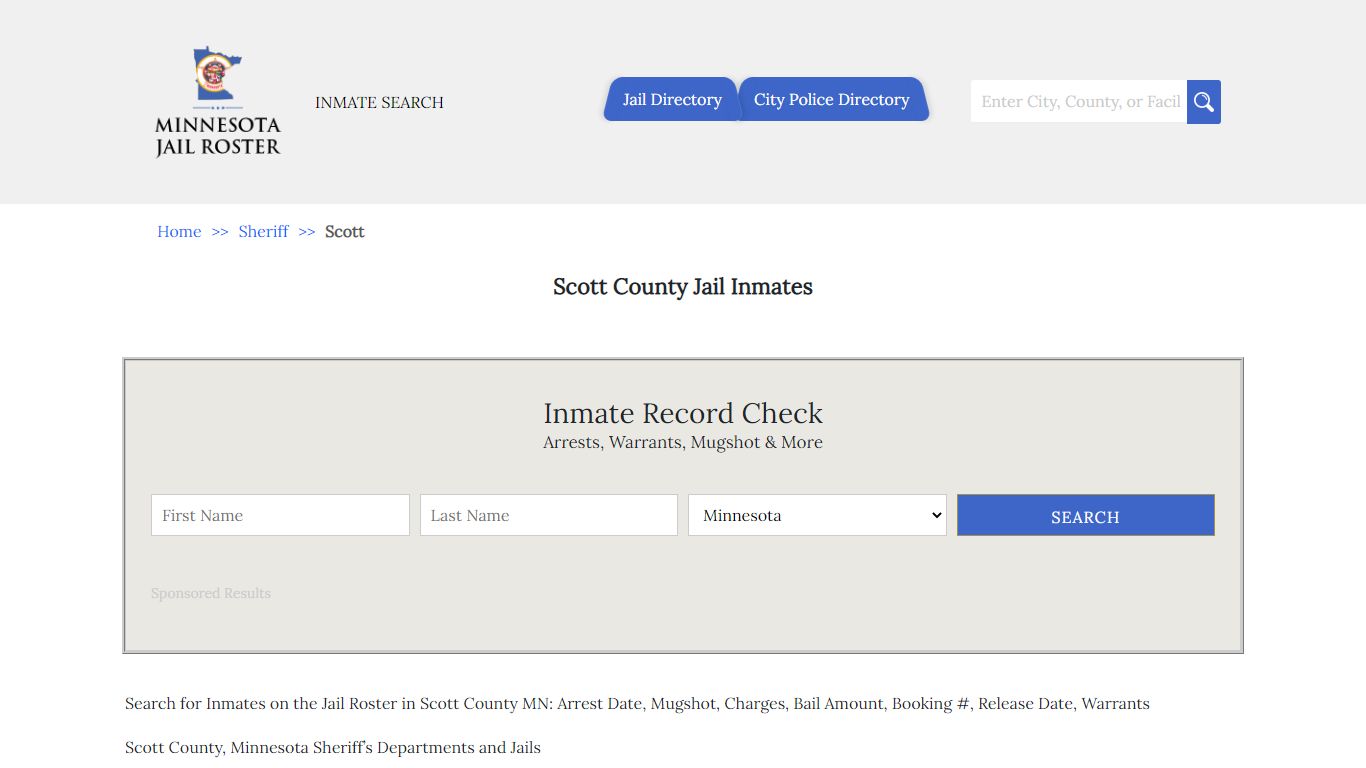The image size is (1366, 768).
Task: Click the Minnesota Jail Roster logo
Action: pyautogui.click(x=218, y=102)
